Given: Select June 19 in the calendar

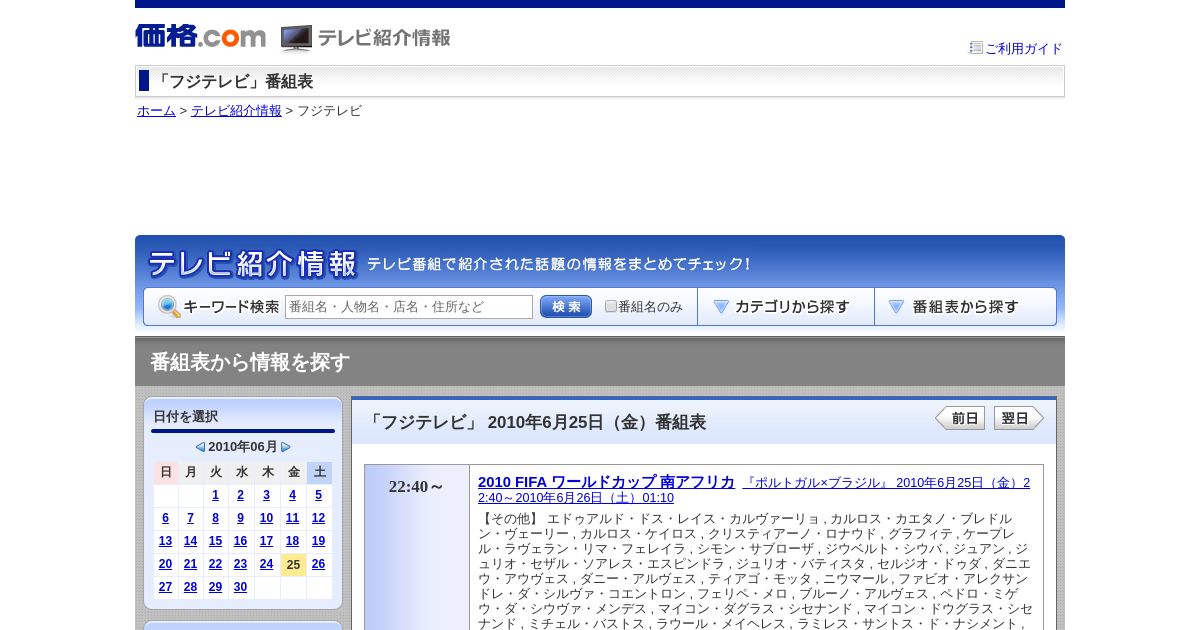Looking at the screenshot, I should coord(318,541).
